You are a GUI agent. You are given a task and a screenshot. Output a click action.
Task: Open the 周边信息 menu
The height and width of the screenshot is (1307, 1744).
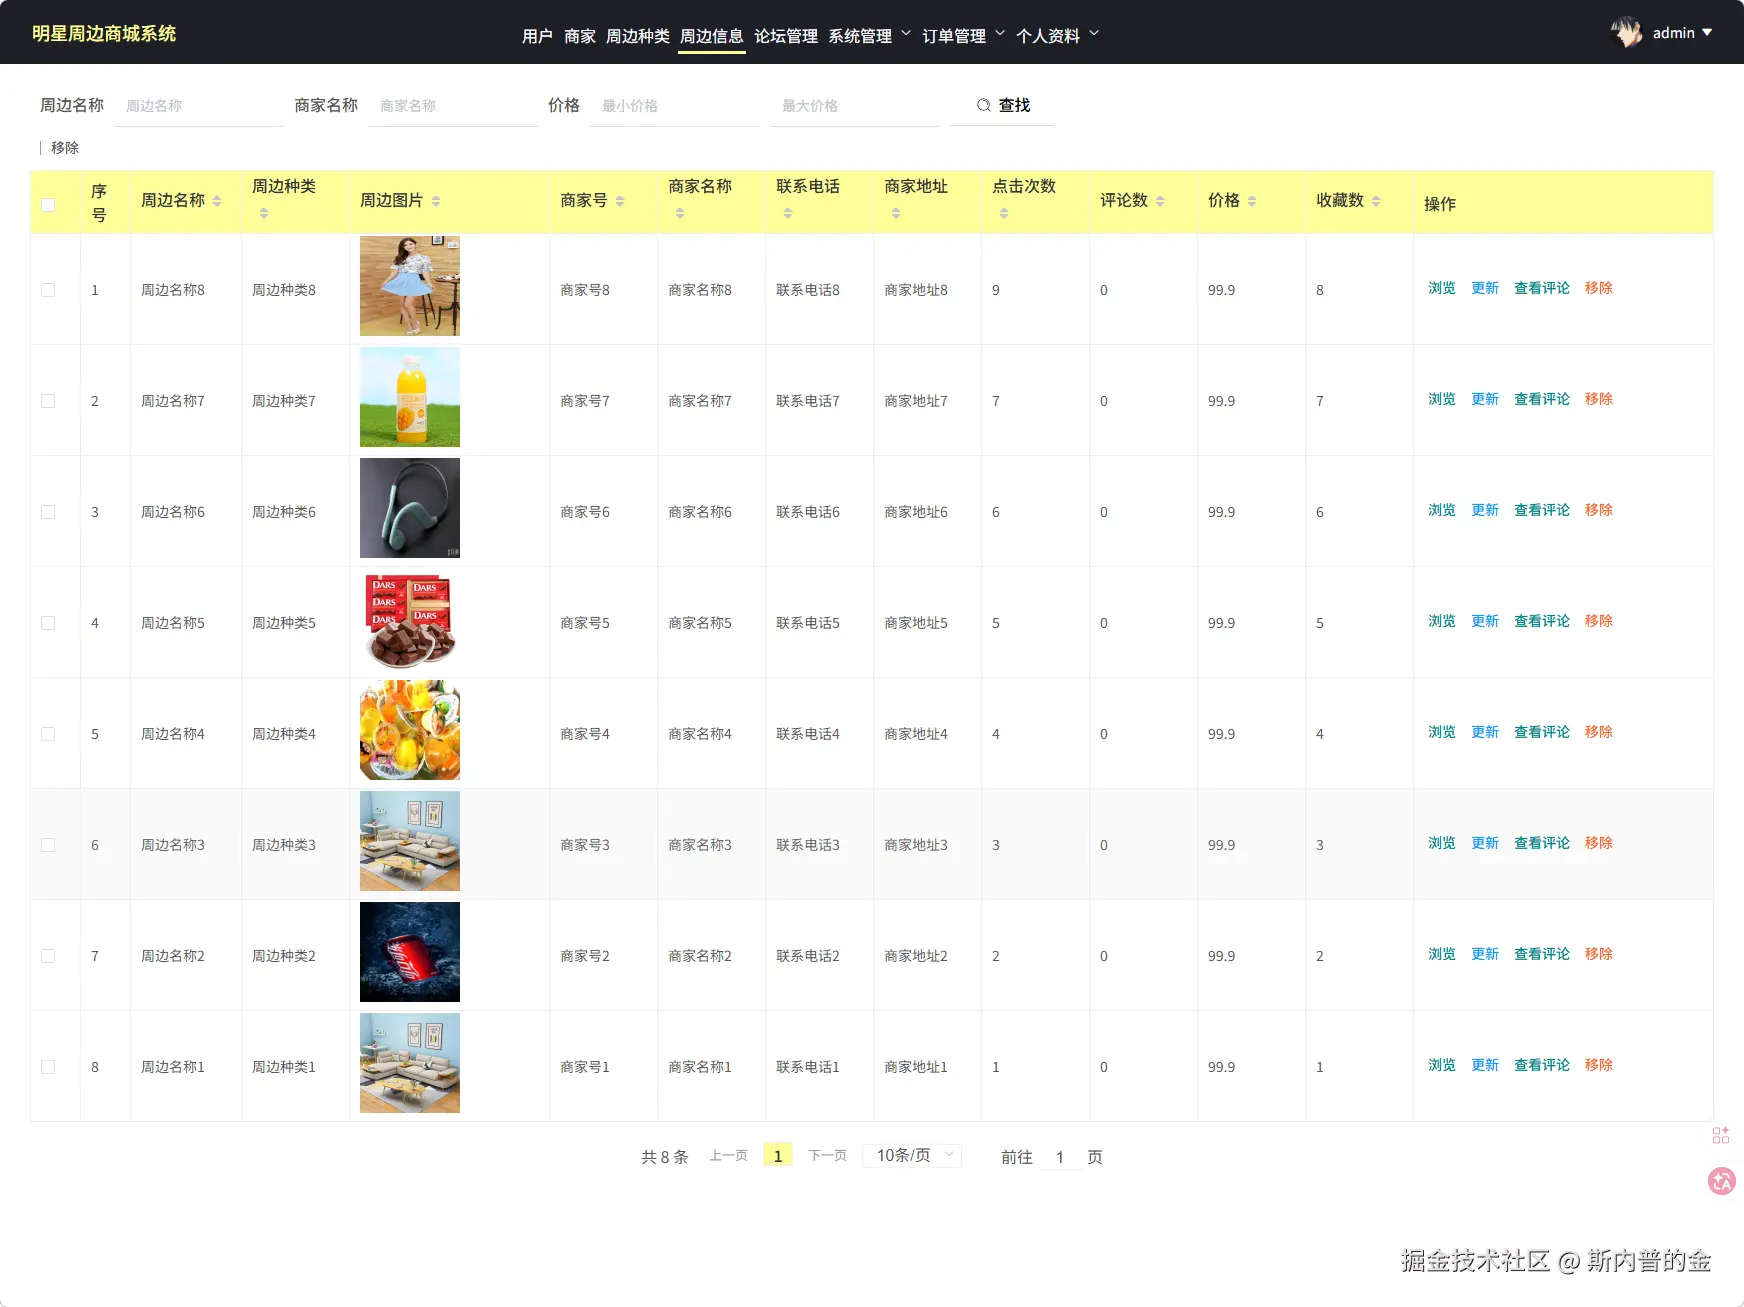pyautogui.click(x=712, y=36)
